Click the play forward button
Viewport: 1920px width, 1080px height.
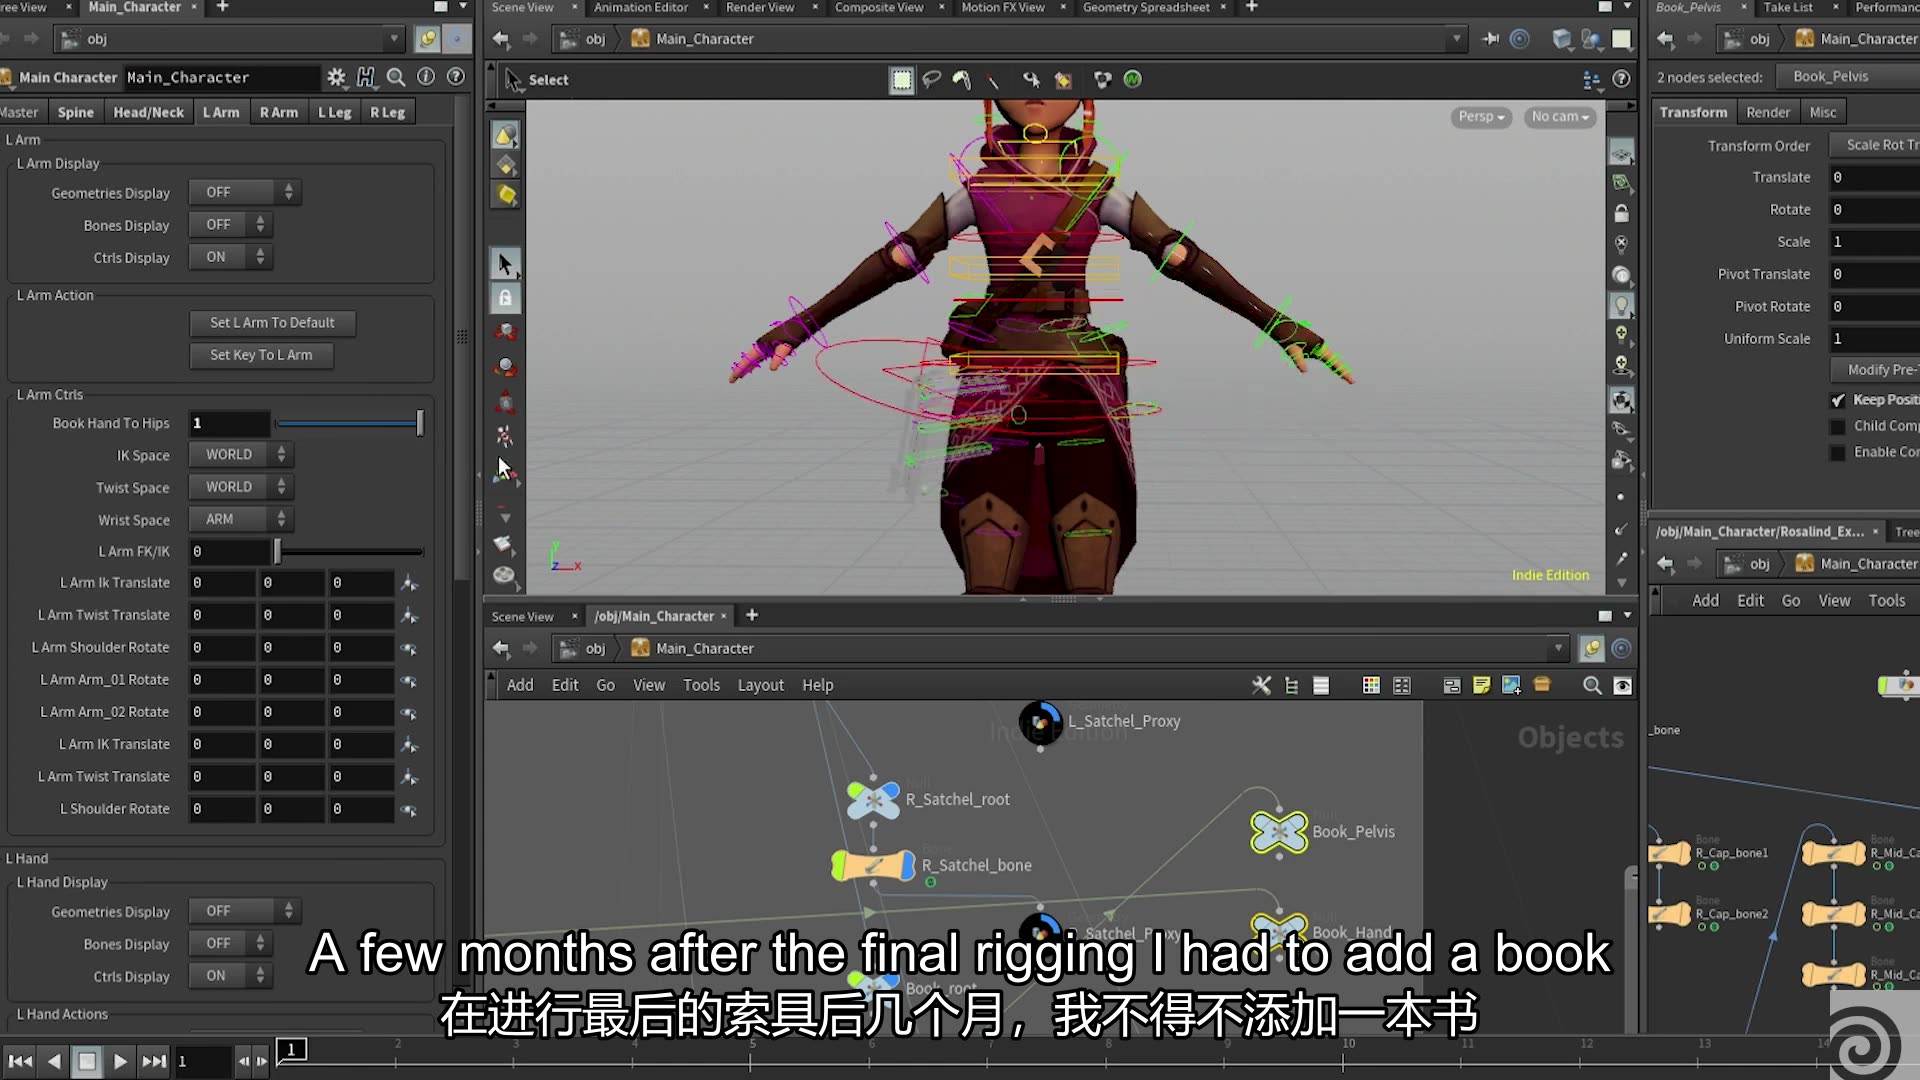[120, 1061]
